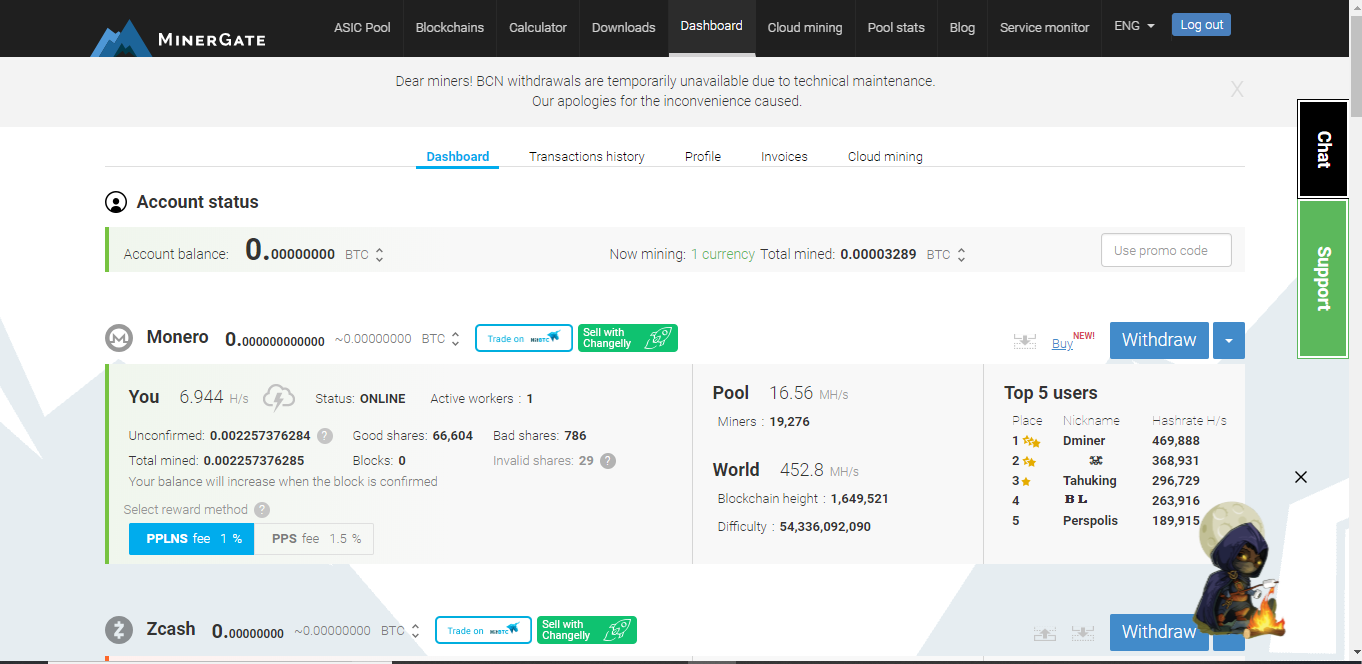Click the Perspolis top user row
The width and height of the screenshot is (1362, 664).
(1115, 521)
